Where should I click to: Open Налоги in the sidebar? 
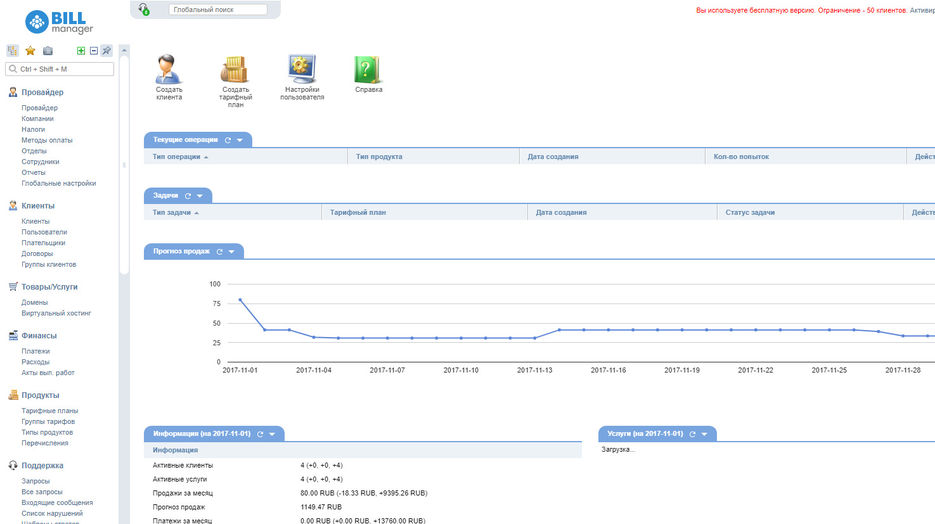(x=33, y=129)
